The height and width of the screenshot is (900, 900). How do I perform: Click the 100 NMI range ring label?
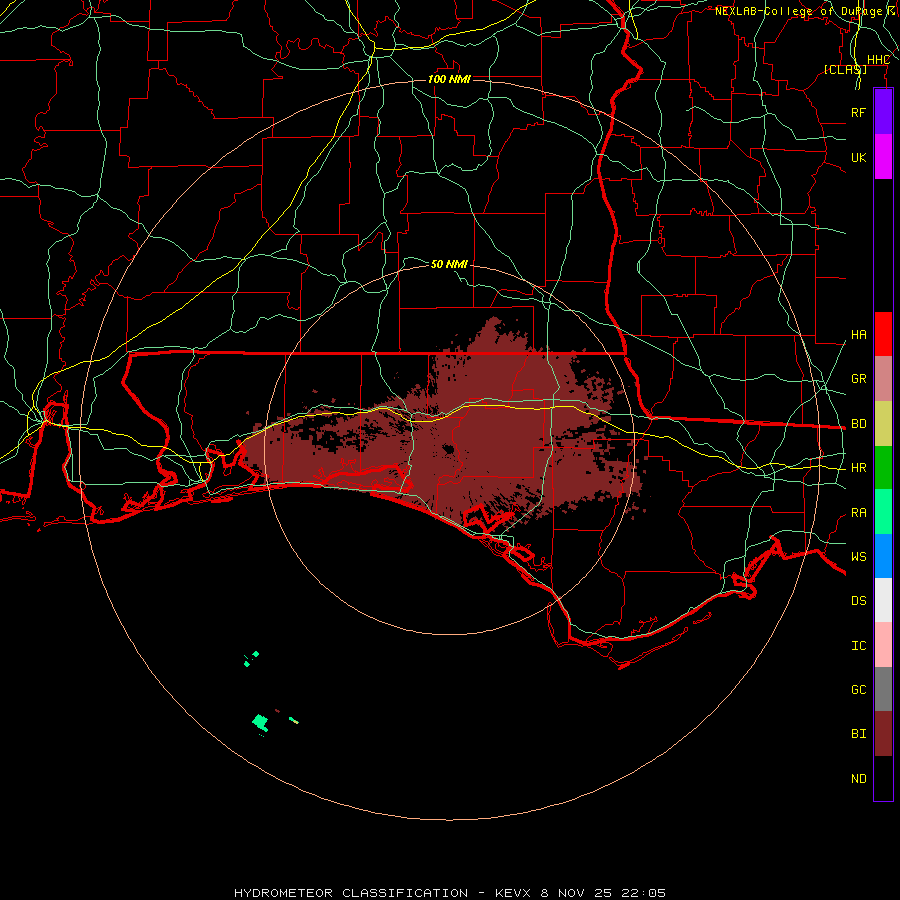pyautogui.click(x=449, y=79)
